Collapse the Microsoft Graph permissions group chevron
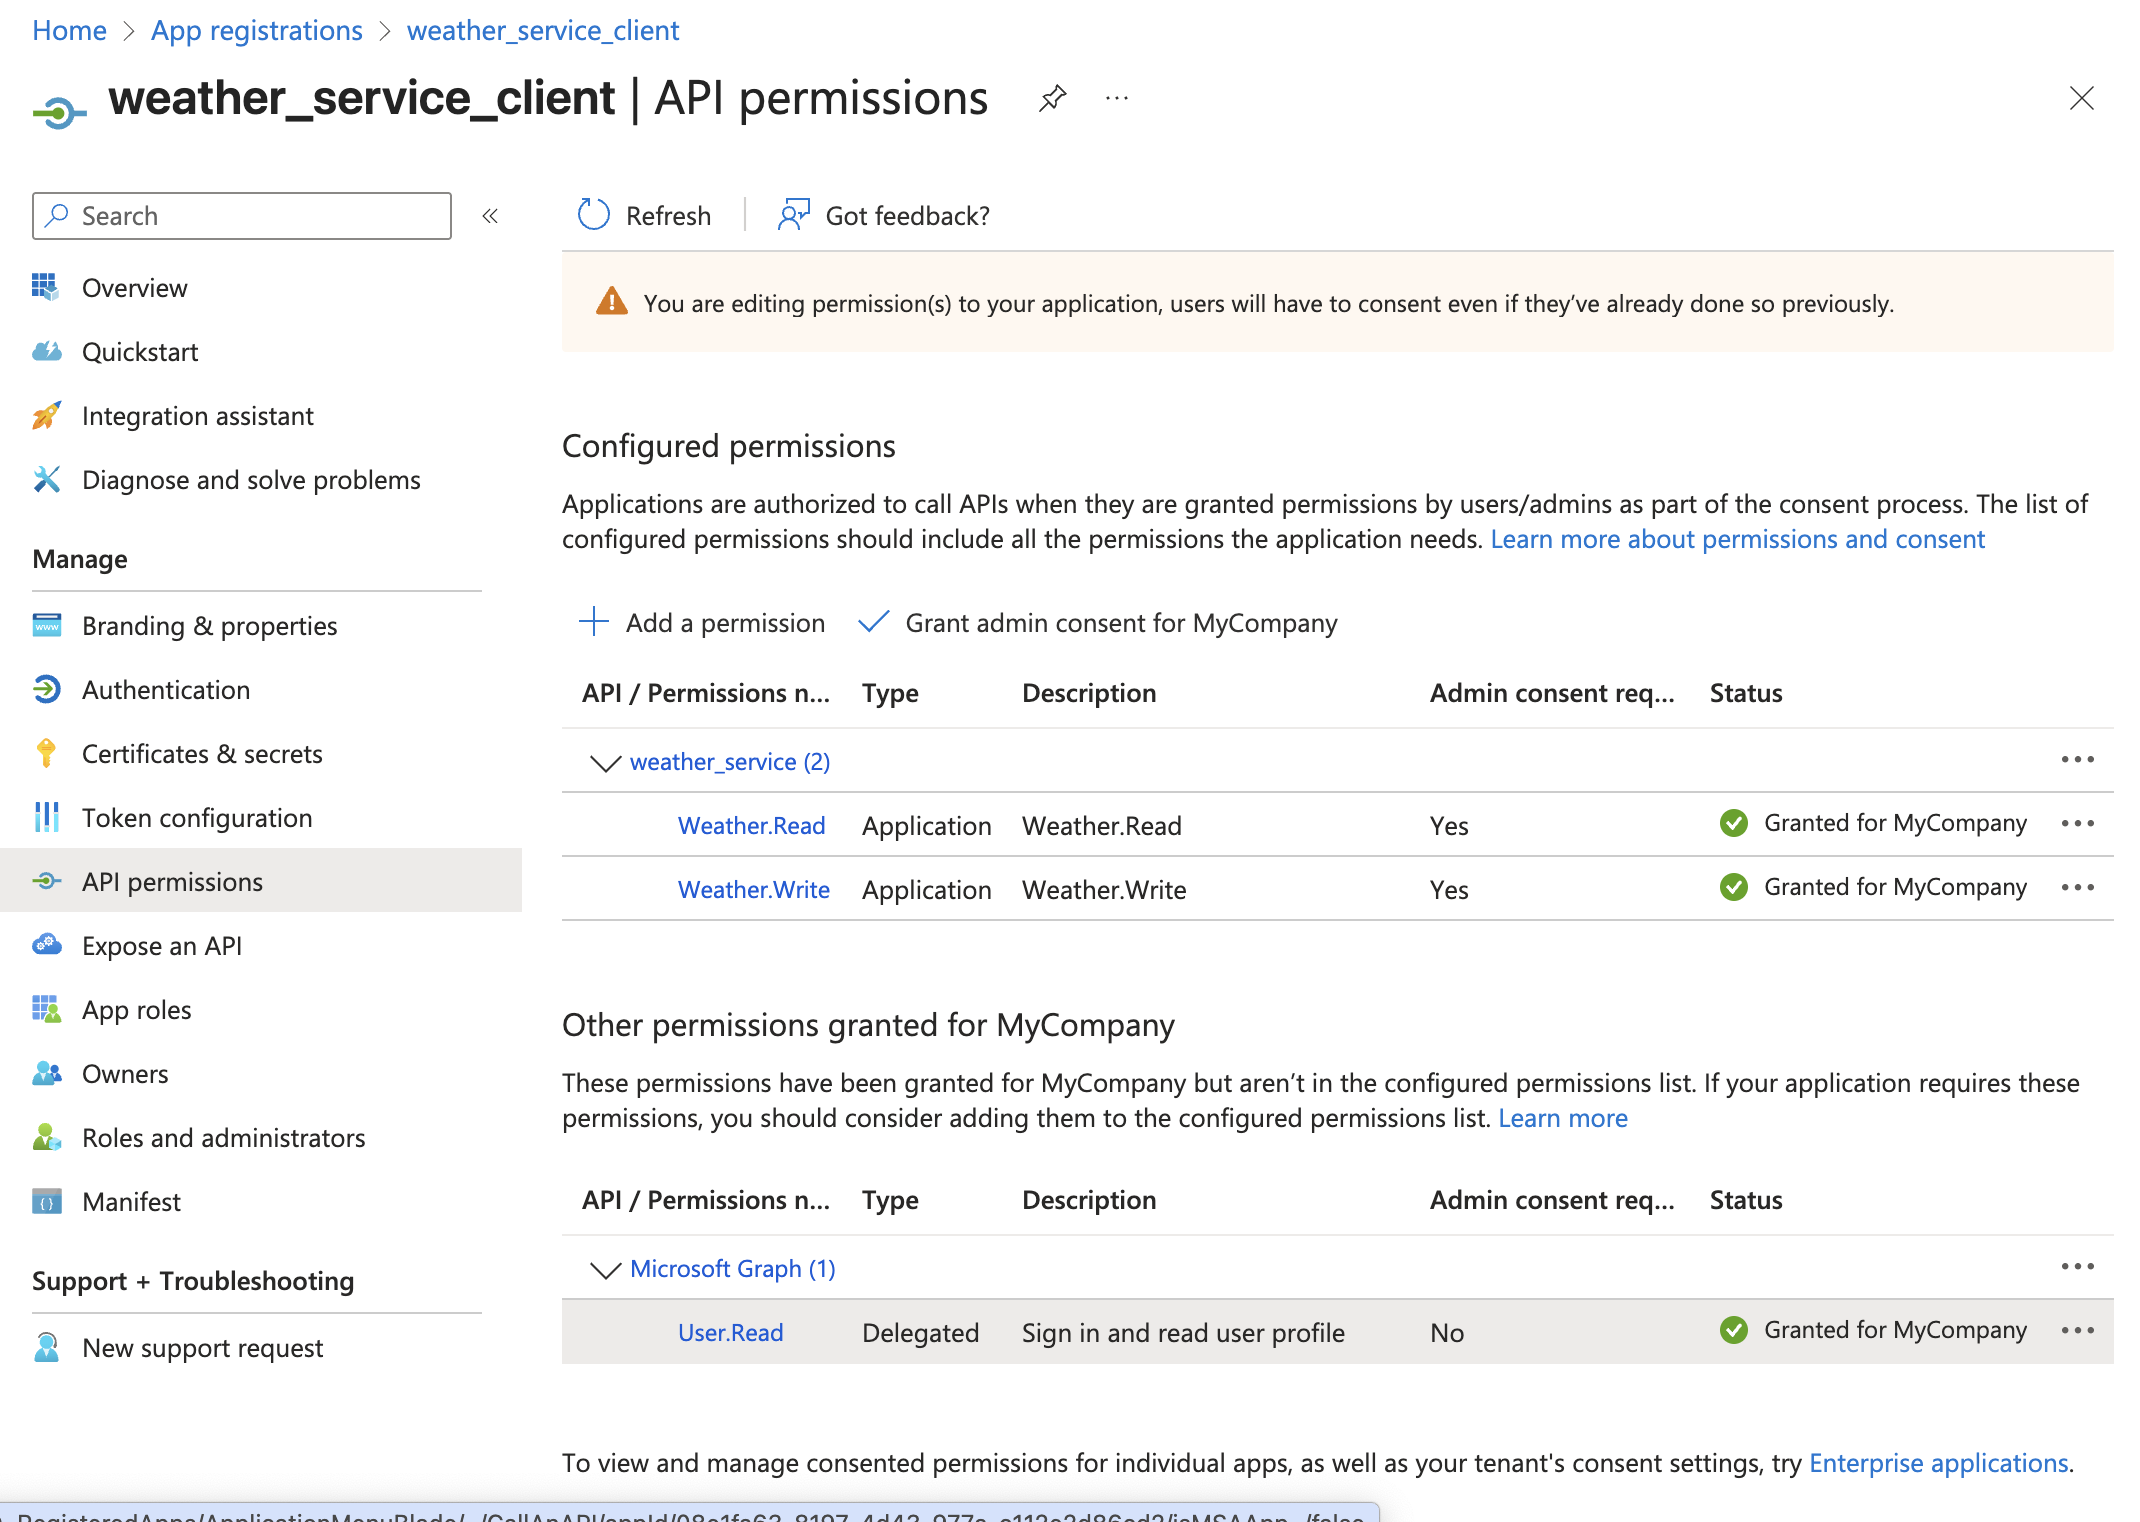This screenshot has width=2140, height=1522. pos(605,1269)
